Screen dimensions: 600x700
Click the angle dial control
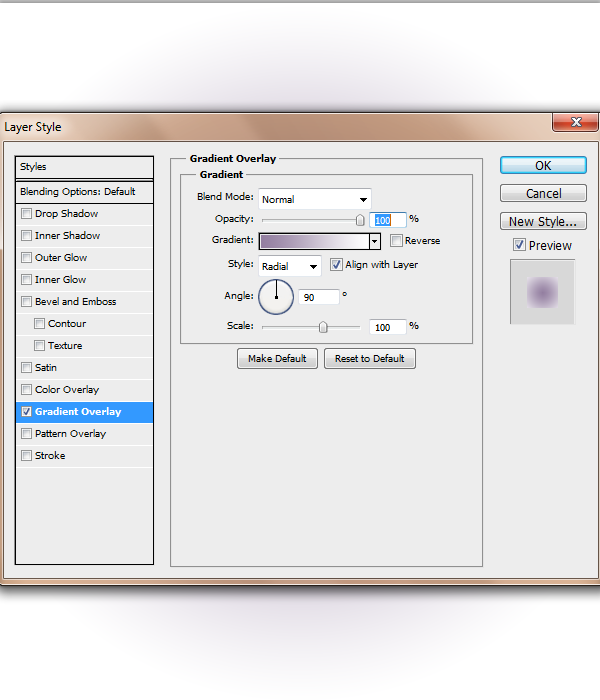(x=276, y=297)
